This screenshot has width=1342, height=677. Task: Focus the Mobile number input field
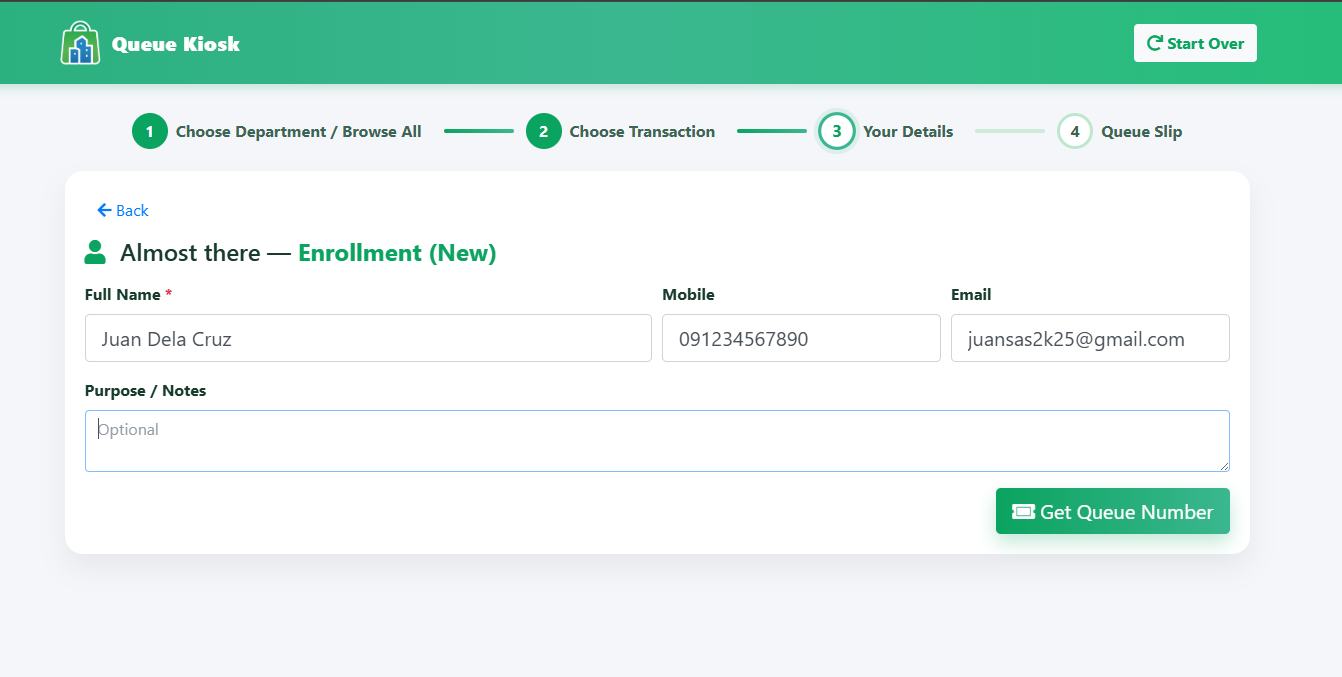tap(801, 338)
